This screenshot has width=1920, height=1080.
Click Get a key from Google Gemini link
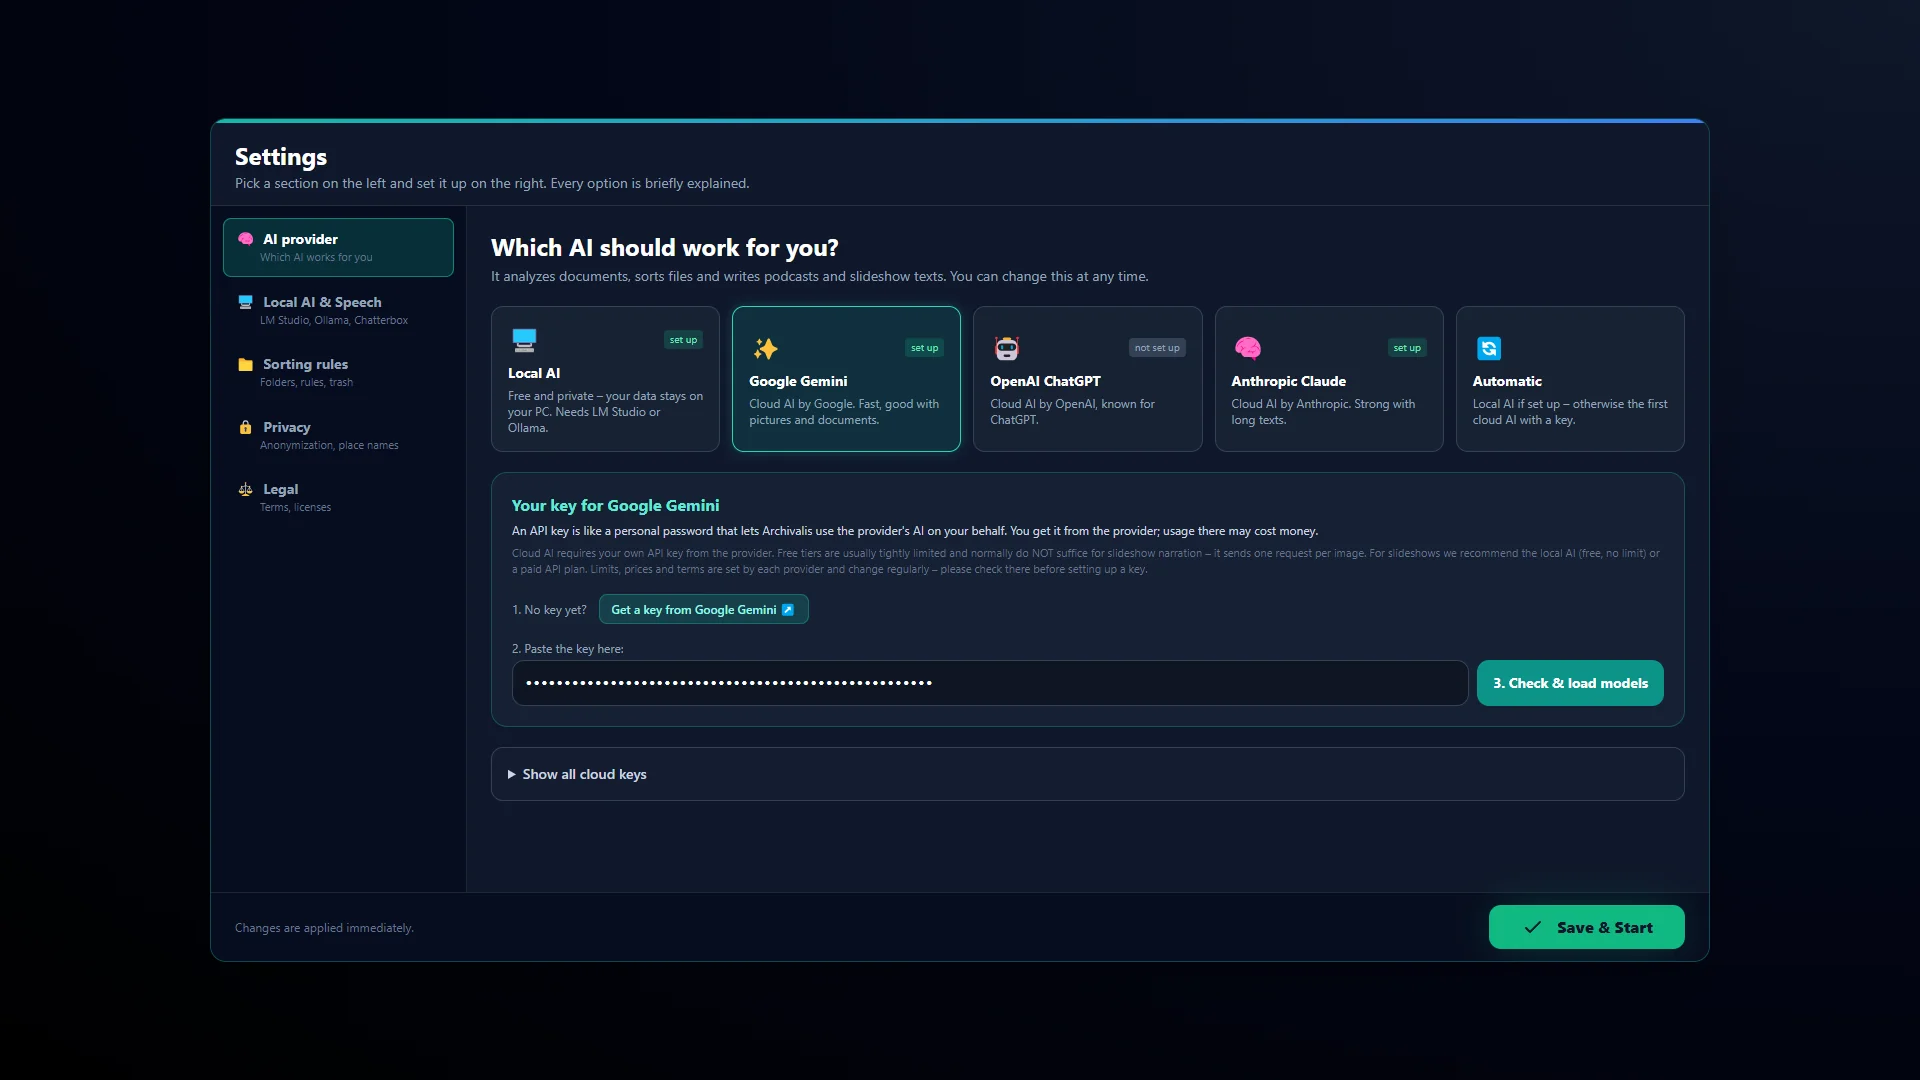pos(703,610)
